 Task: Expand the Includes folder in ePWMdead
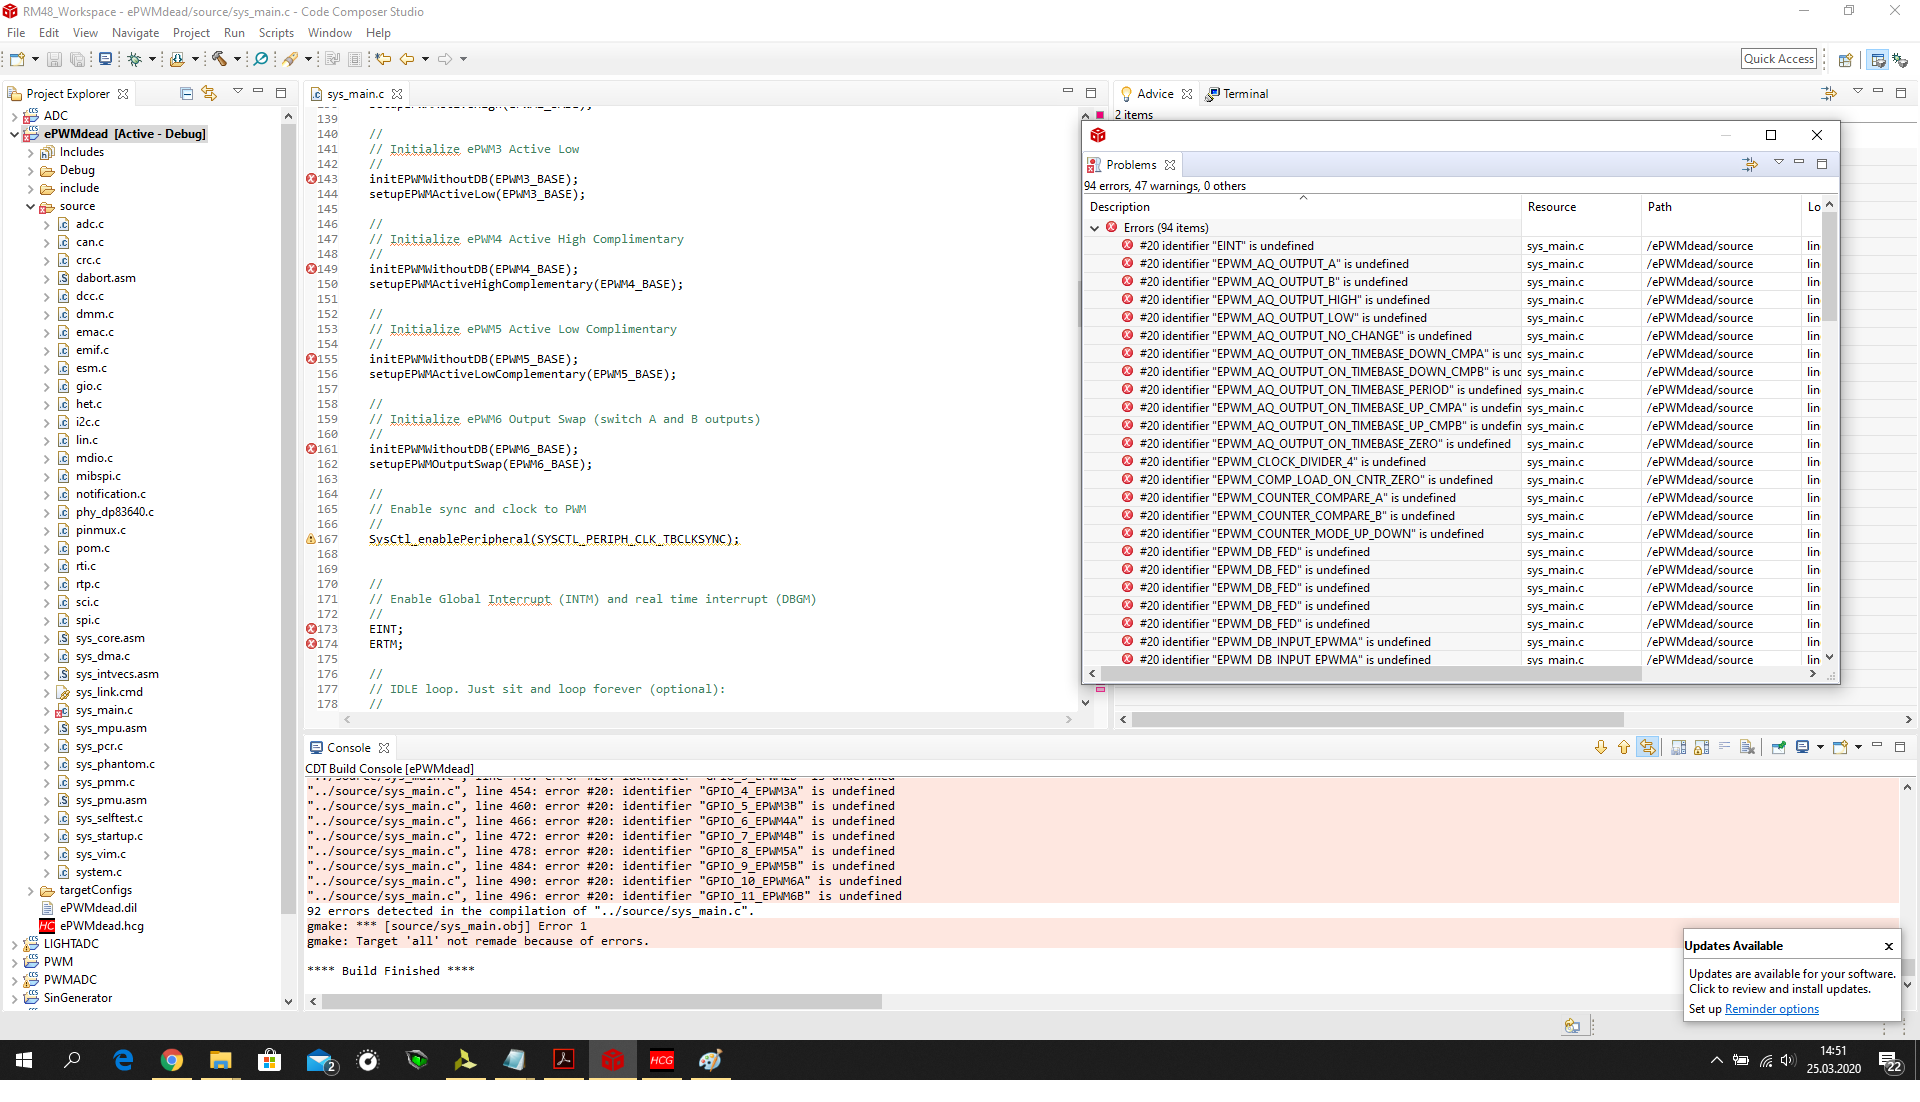30,153
